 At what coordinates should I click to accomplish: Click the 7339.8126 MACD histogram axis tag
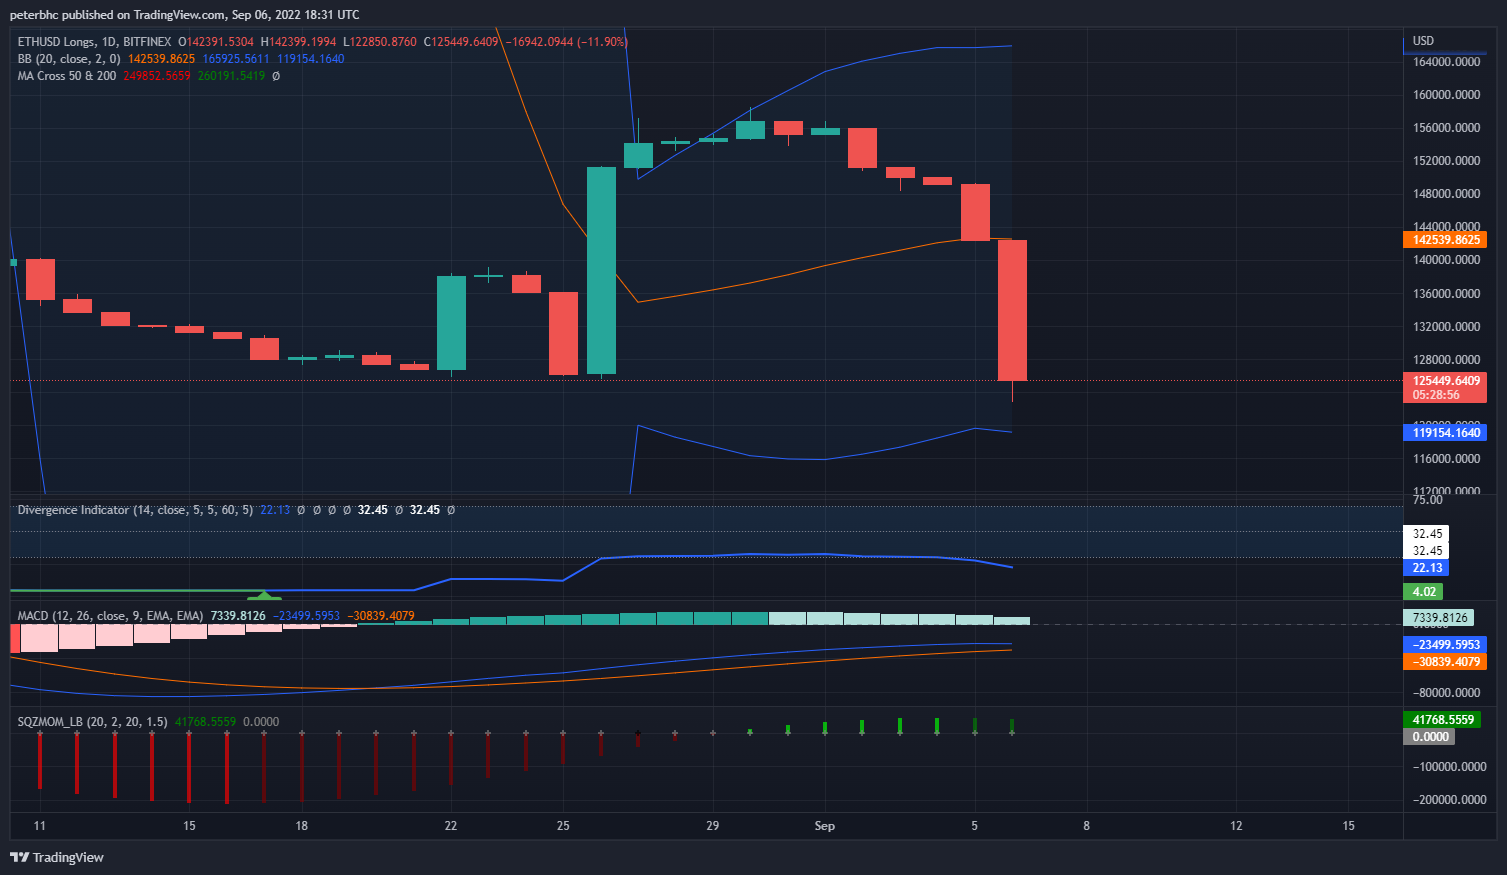click(x=1439, y=618)
